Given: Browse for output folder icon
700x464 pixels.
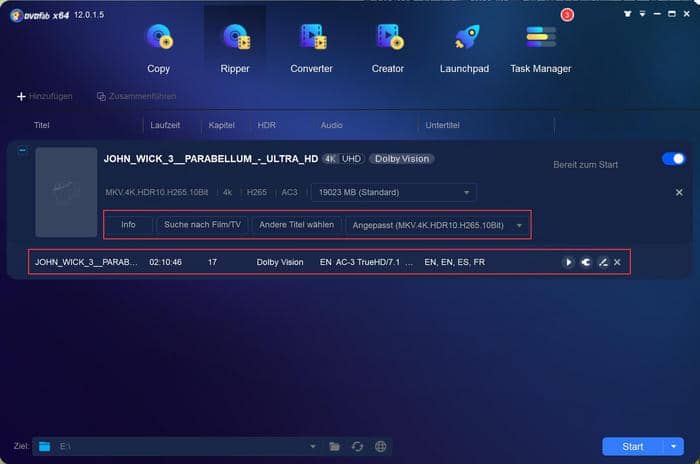Looking at the screenshot, I should pyautogui.click(x=334, y=446).
